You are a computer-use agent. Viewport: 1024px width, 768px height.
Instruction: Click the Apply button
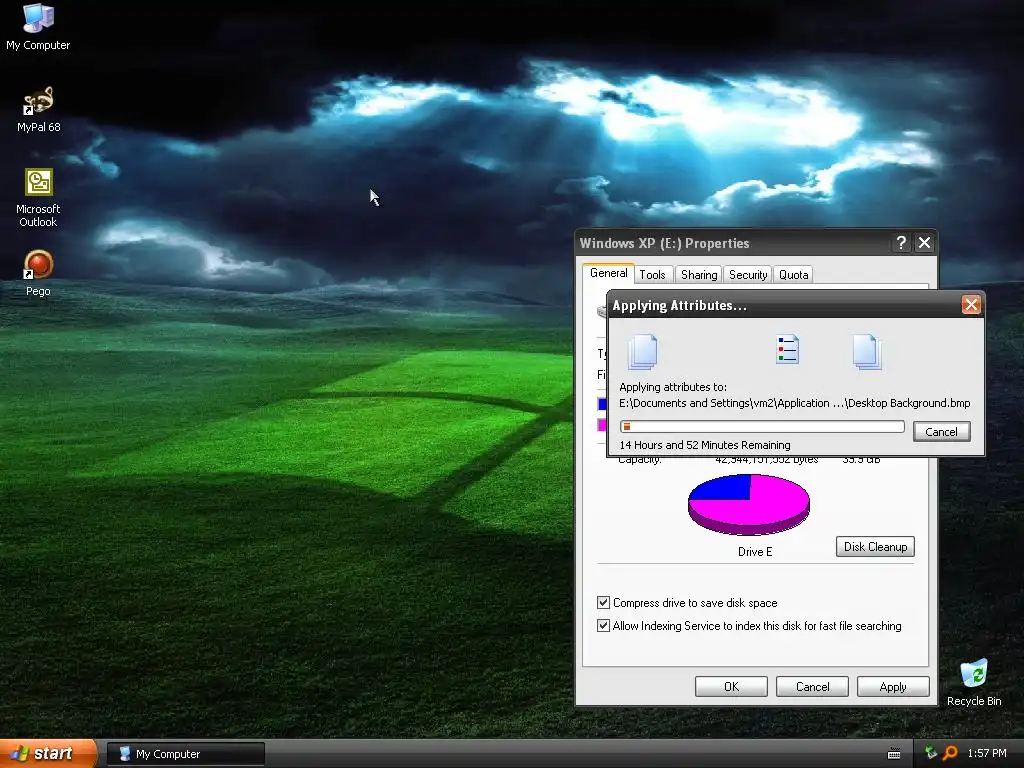click(x=893, y=686)
